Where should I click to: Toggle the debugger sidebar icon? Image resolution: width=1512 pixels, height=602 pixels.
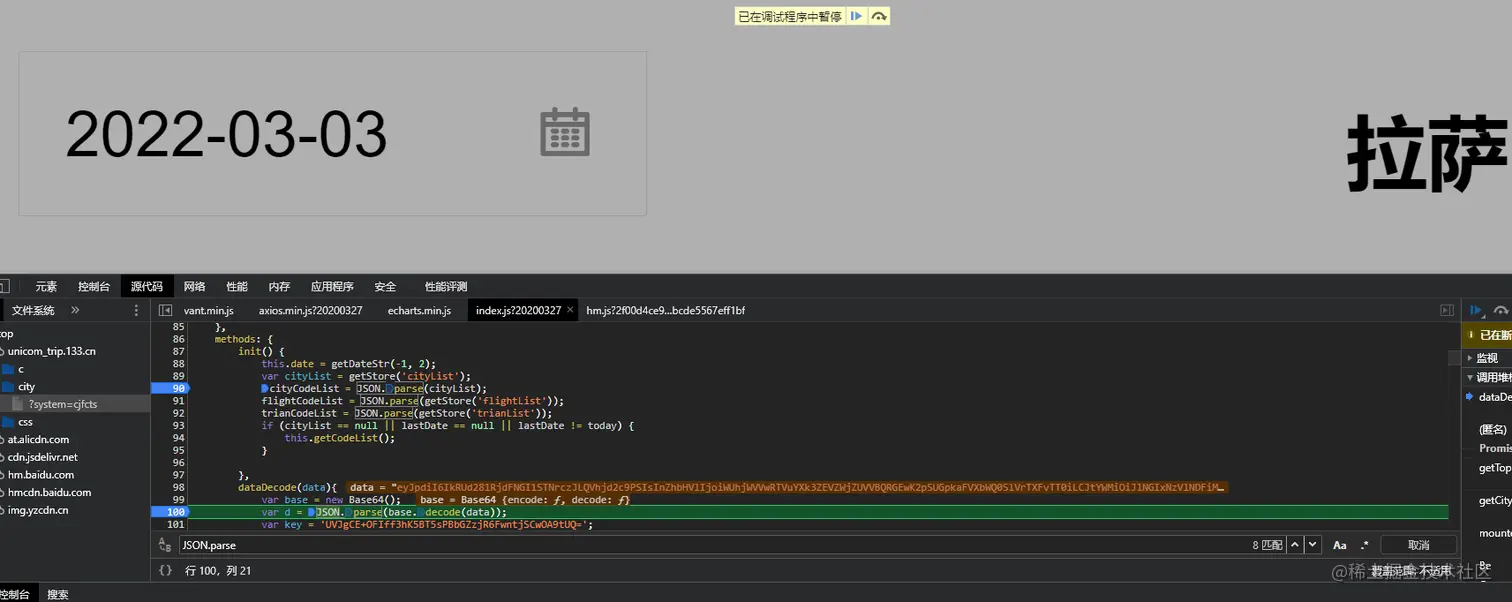tap(1446, 311)
